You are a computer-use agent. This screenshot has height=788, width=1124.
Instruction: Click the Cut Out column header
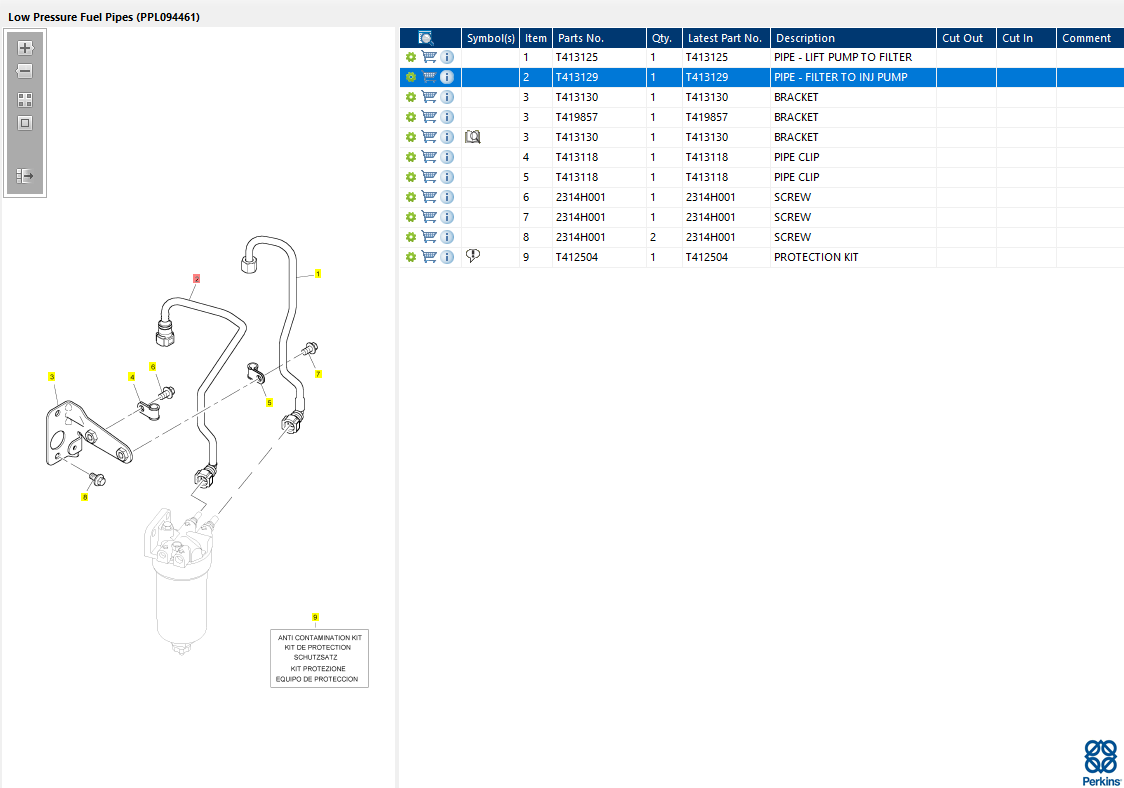[966, 38]
